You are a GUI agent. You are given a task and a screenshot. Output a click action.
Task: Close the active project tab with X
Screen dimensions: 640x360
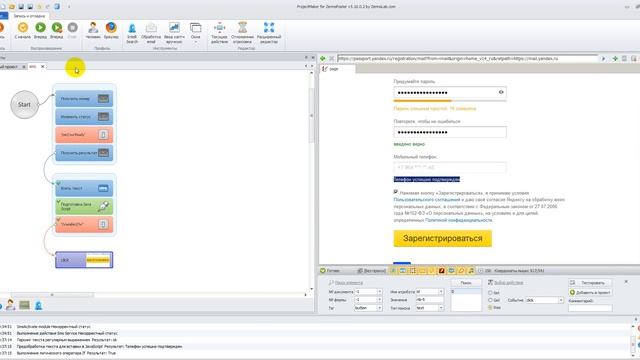(x=42, y=66)
